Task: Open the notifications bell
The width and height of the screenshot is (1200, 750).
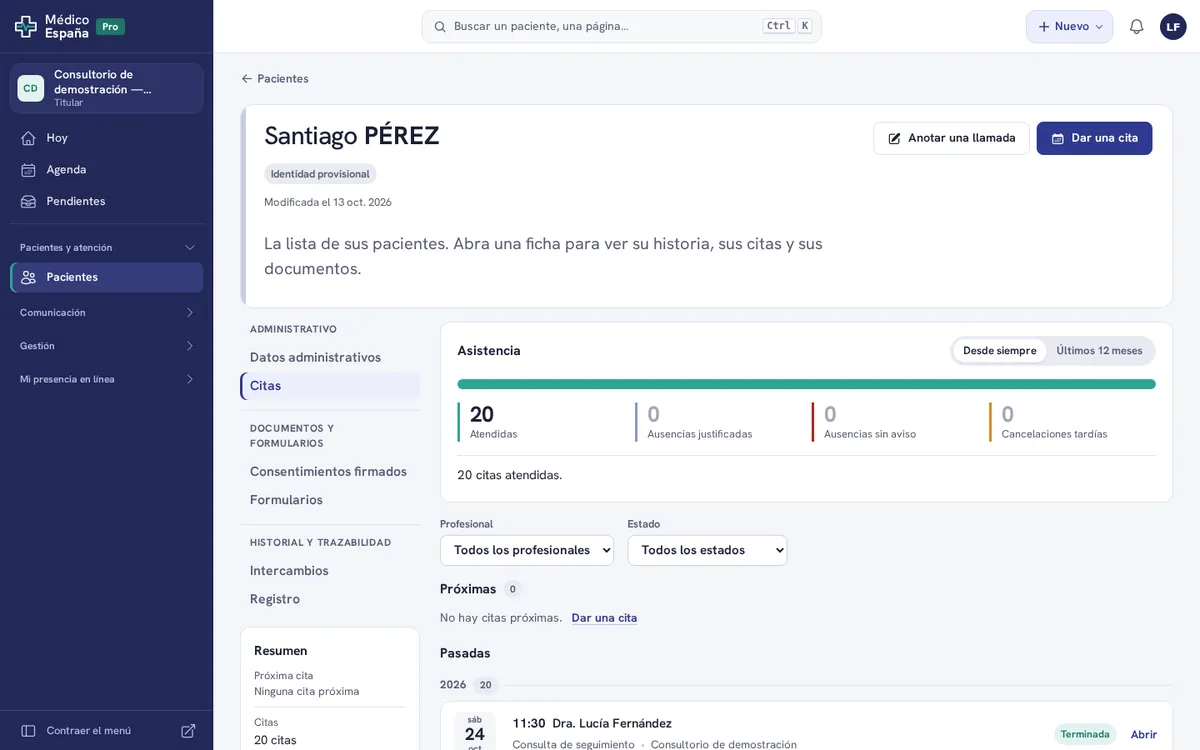Action: pos(1136,27)
